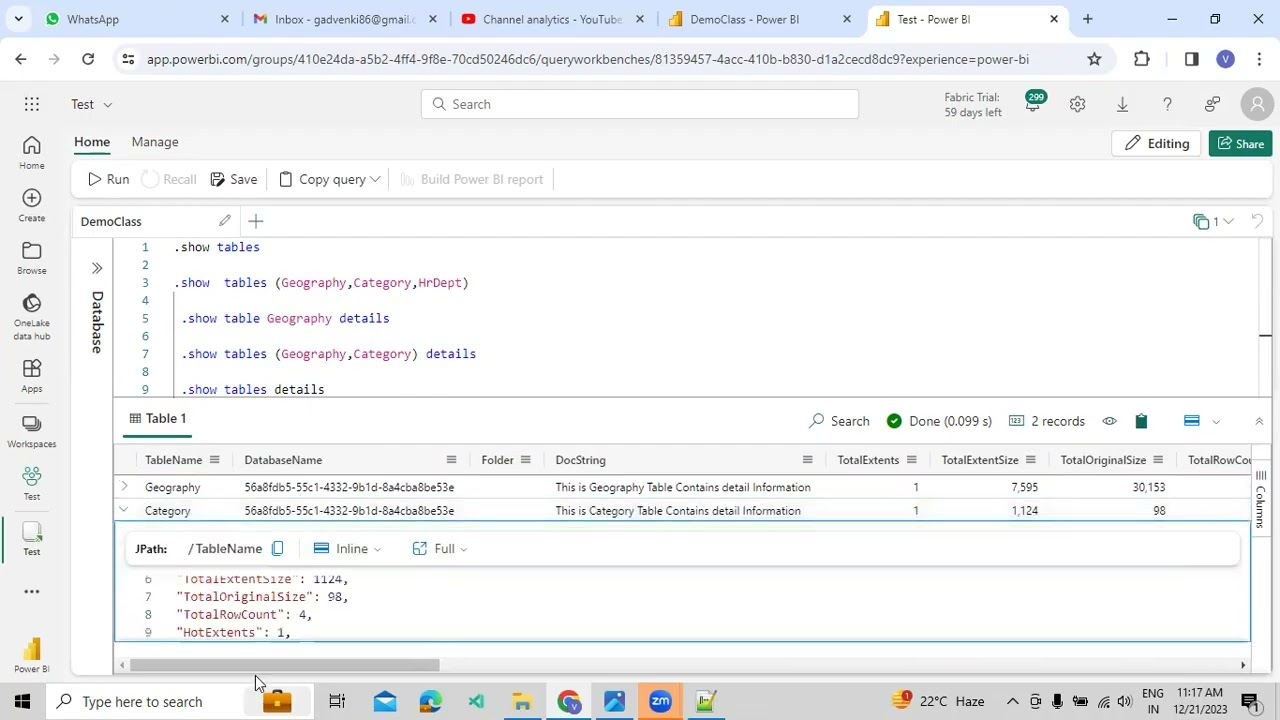Screen dimensions: 1280x720
Task: Click the Share button
Action: [1240, 144]
